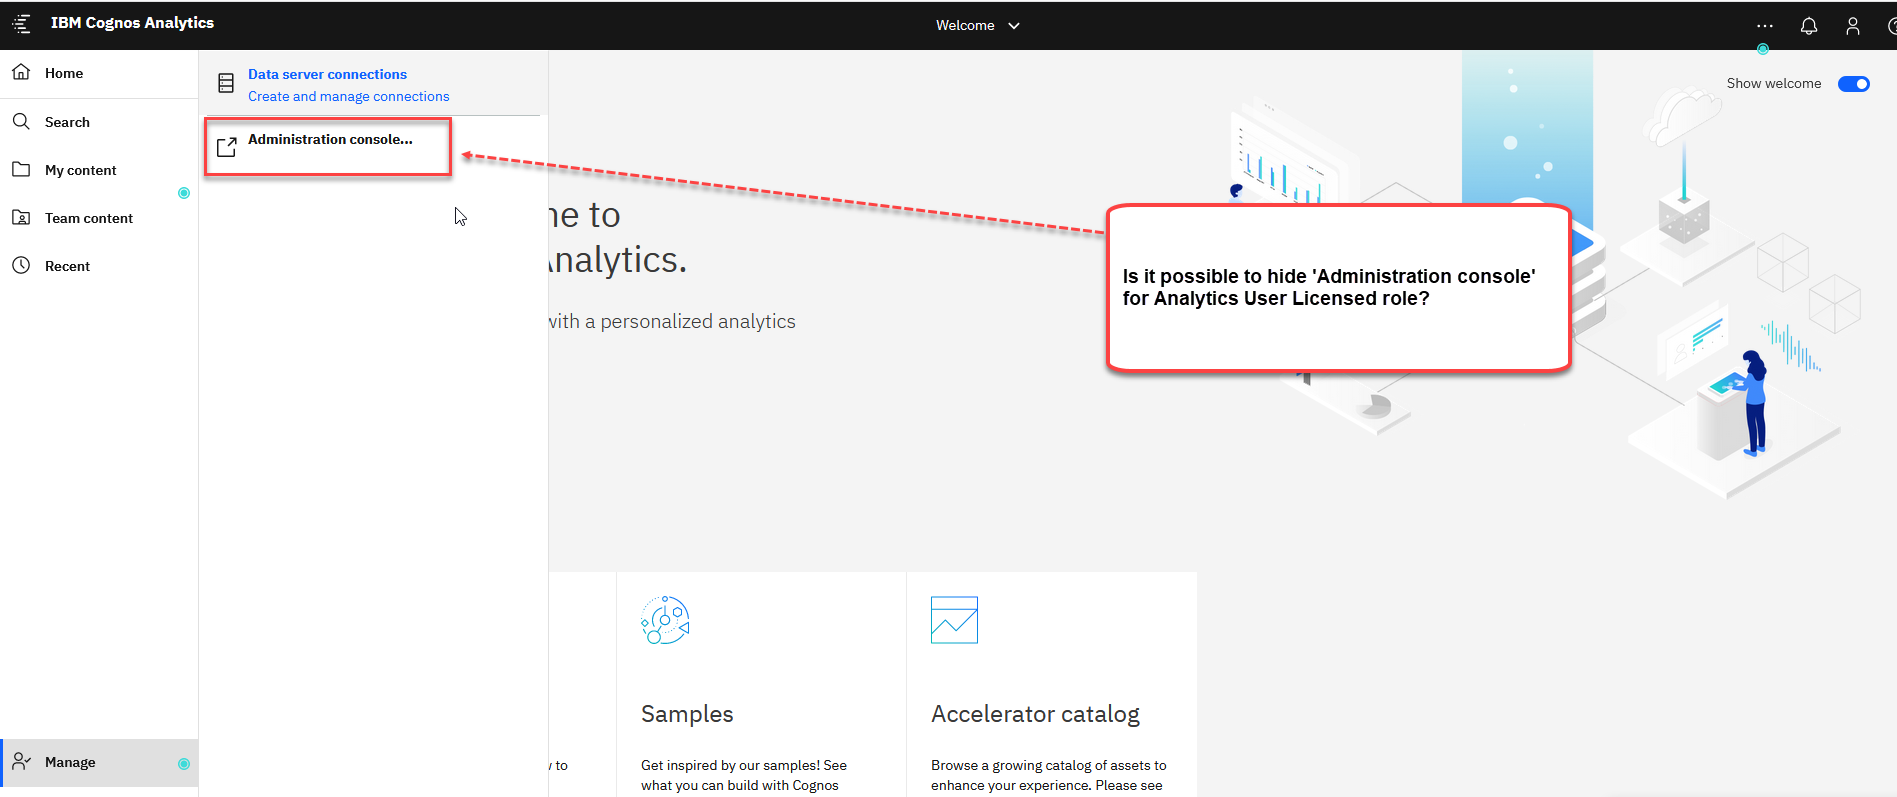The height and width of the screenshot is (797, 1897).
Task: Click the Home house icon
Action: 21,72
